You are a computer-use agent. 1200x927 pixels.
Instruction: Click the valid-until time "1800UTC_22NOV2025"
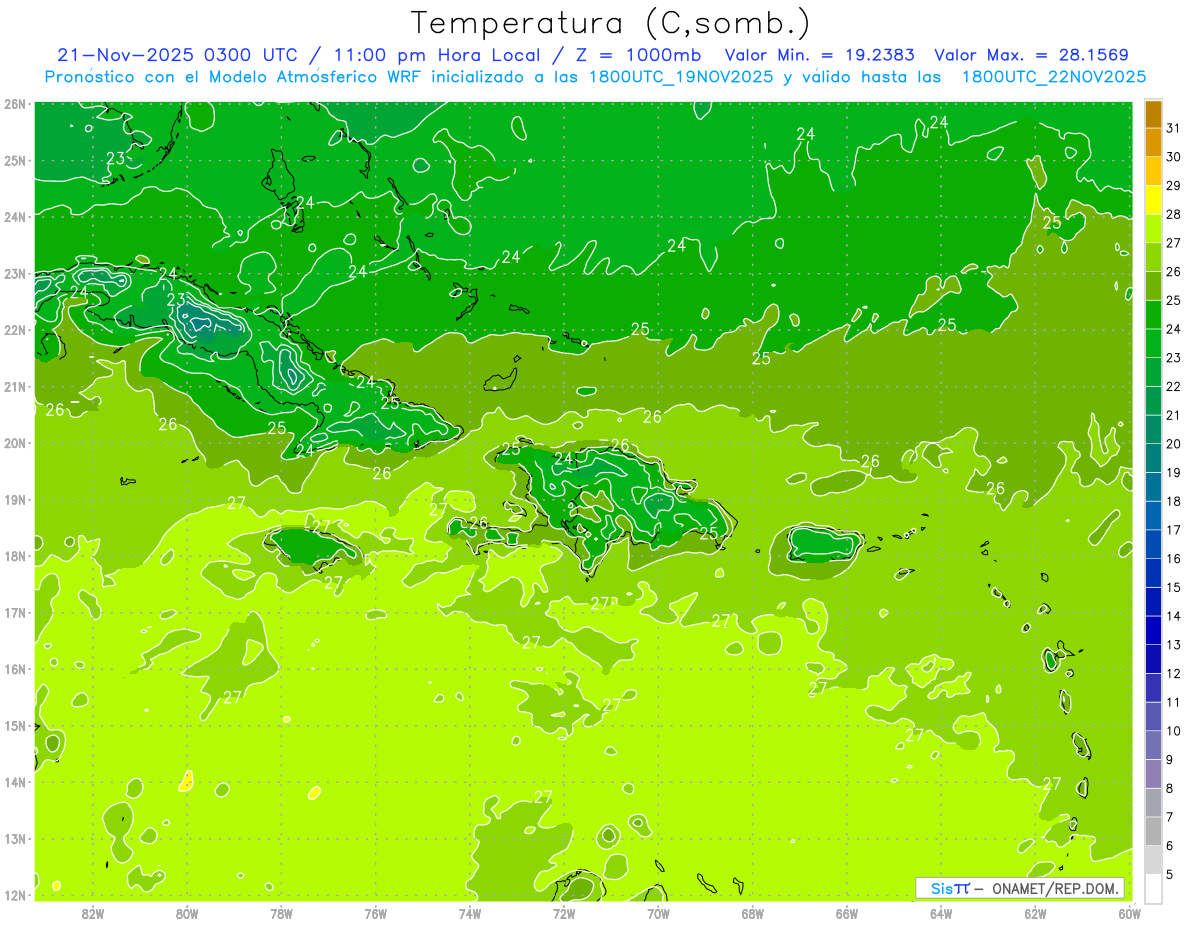pyautogui.click(x=1053, y=77)
